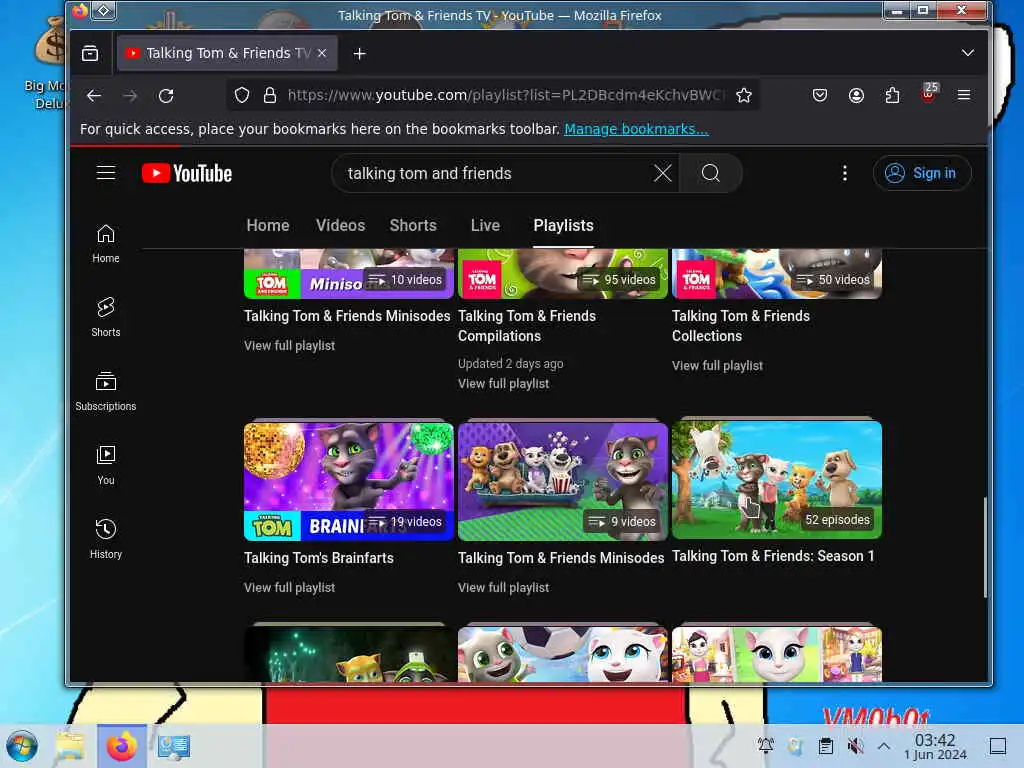The width and height of the screenshot is (1024, 768).
Task: Open the Brainfarts 19 videos thumbnail
Action: [x=349, y=481]
